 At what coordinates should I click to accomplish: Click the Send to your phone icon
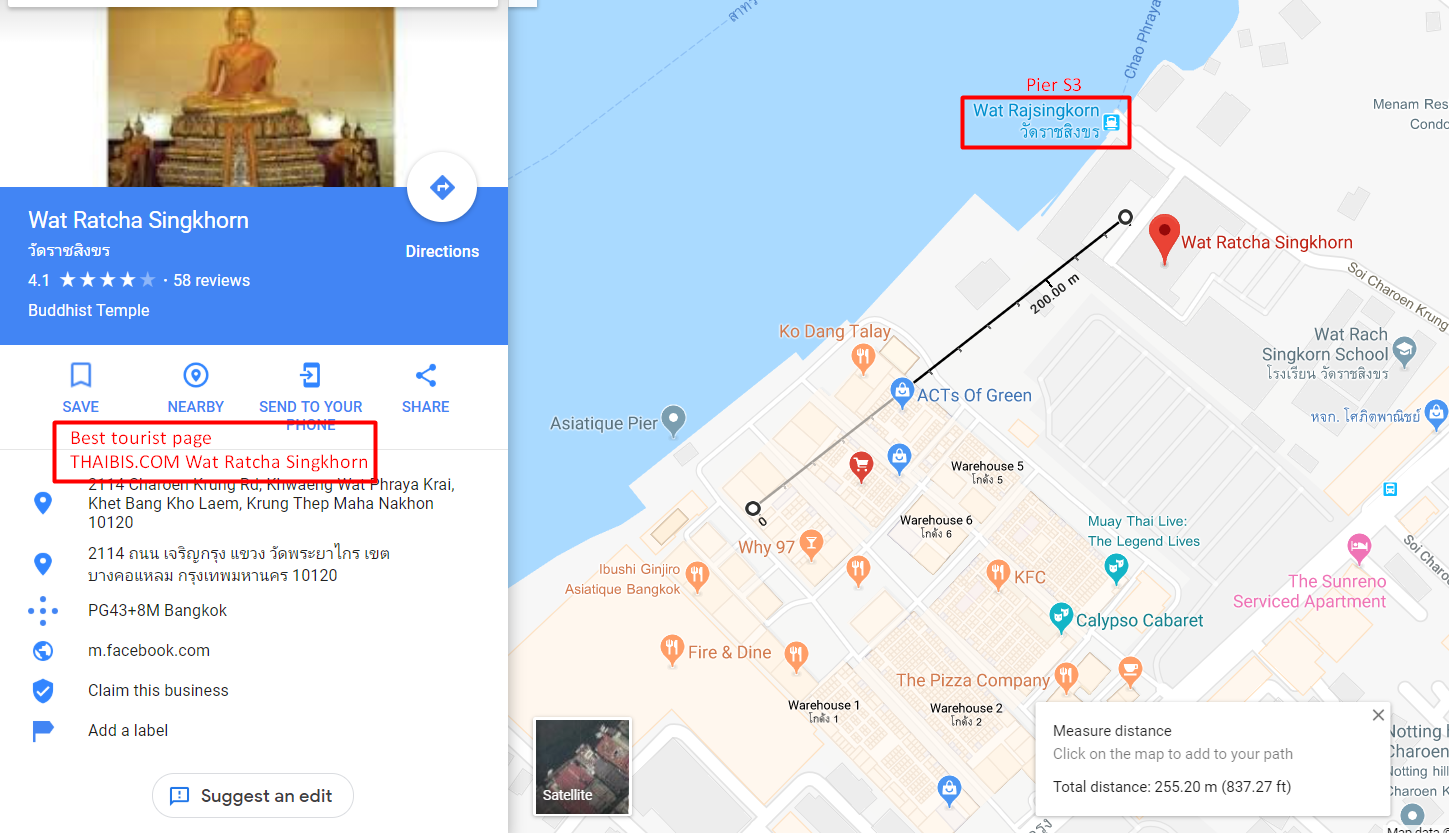310,375
